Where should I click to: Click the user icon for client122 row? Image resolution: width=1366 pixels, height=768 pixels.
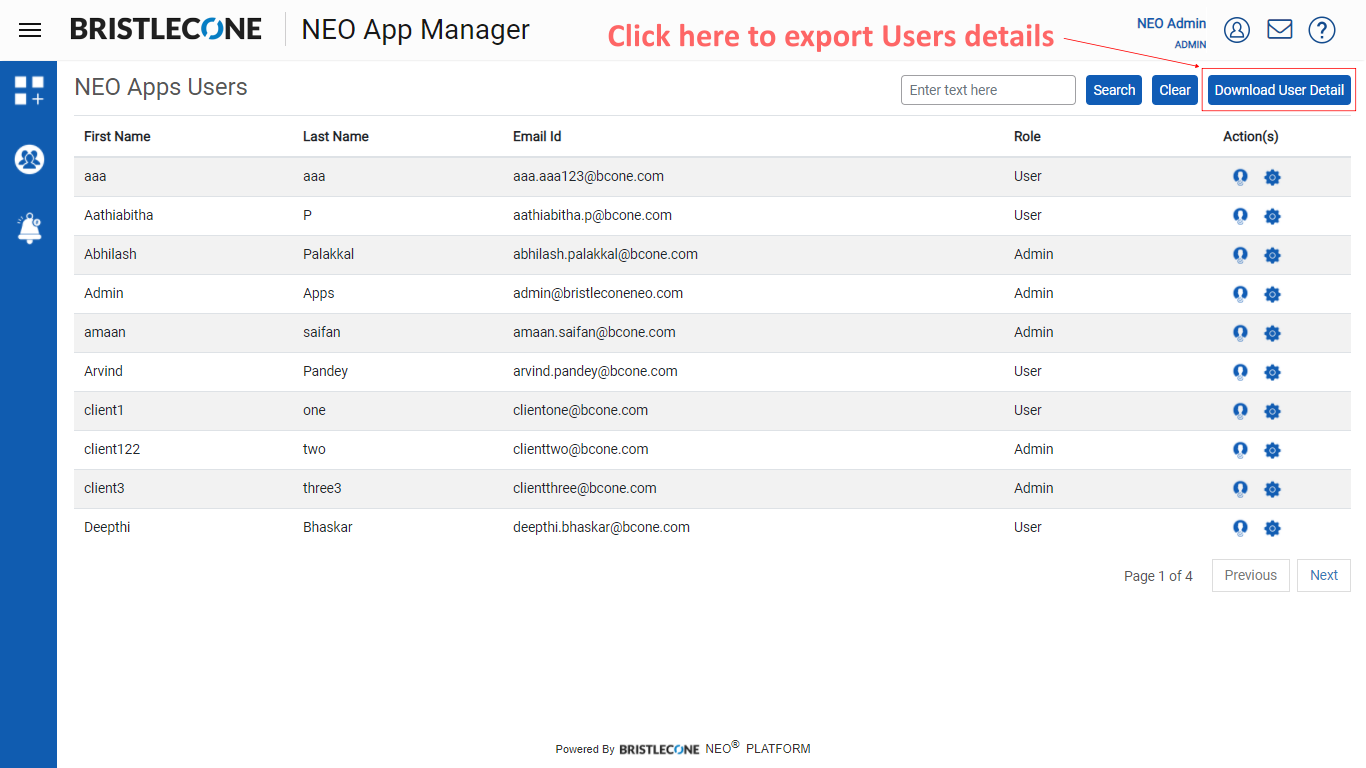coord(1240,450)
